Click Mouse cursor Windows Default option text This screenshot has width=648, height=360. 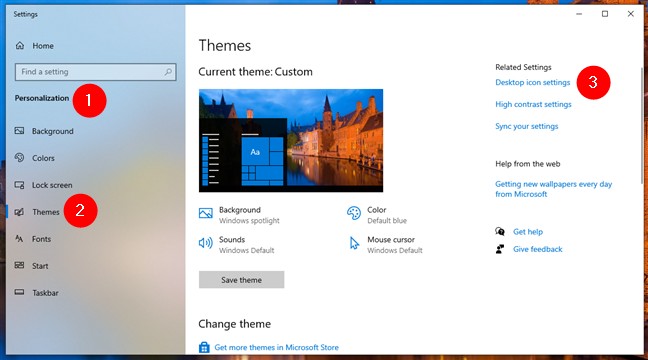(395, 245)
